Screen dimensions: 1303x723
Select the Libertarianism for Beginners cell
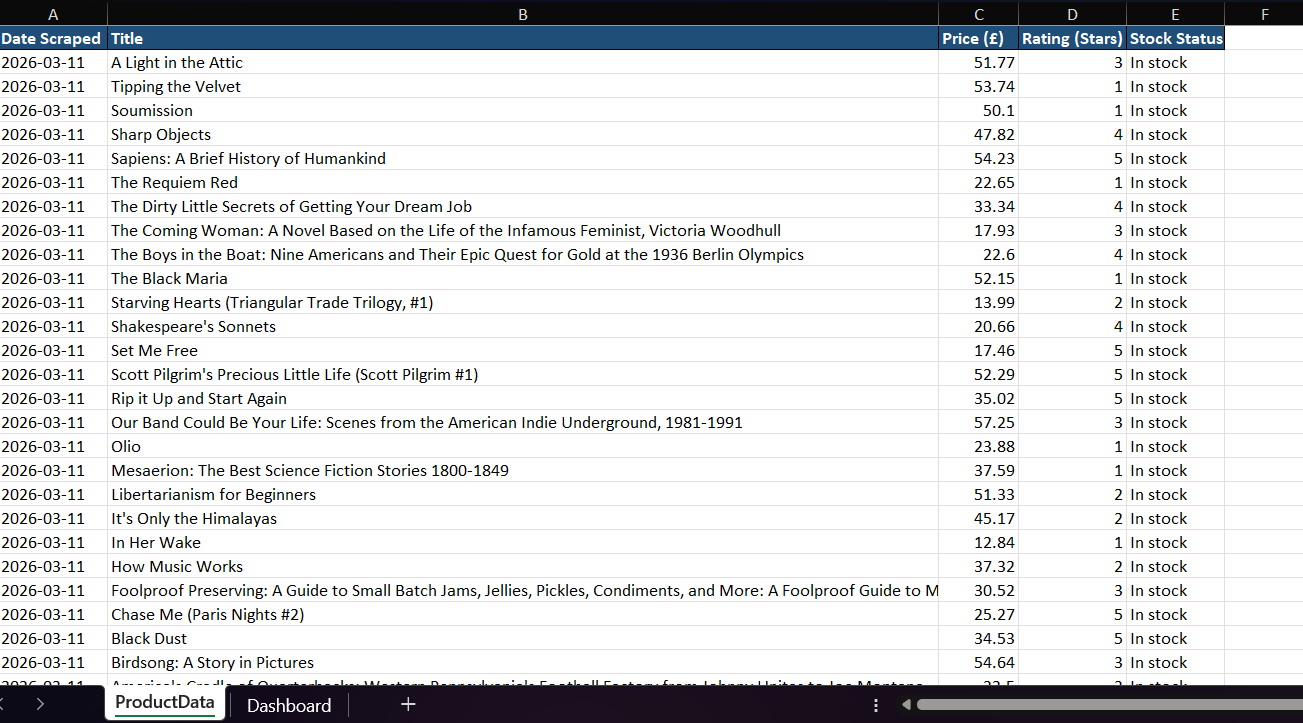(x=523, y=494)
